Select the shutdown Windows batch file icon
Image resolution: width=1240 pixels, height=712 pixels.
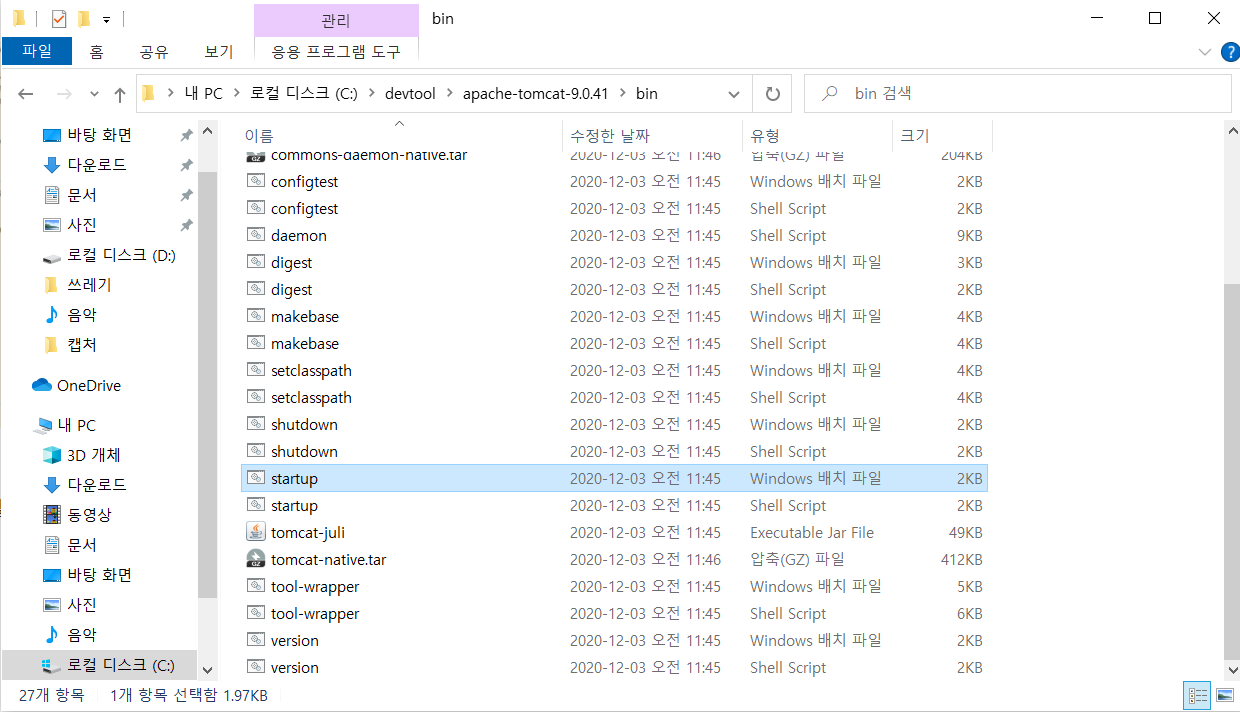point(256,424)
